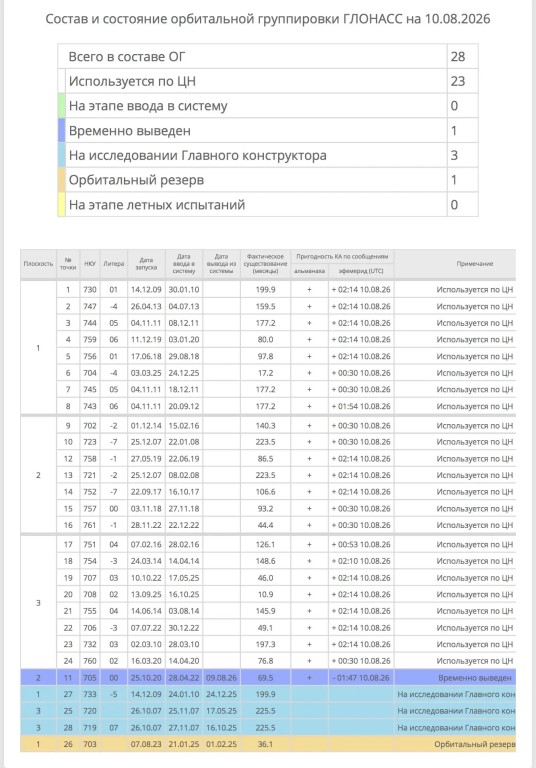Click the total count value 28

click(458, 56)
